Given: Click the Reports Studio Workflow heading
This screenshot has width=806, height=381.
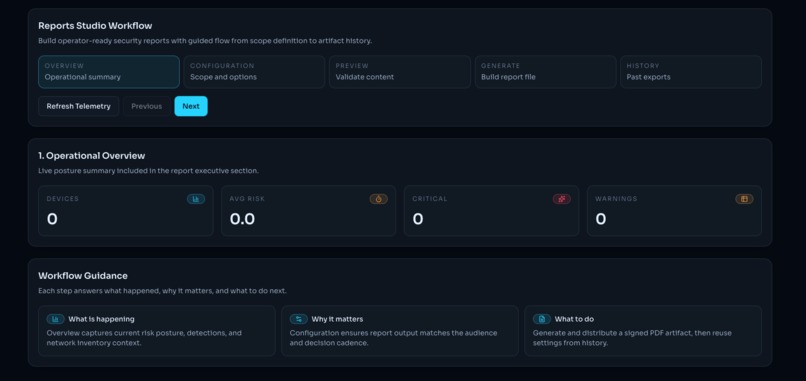Looking at the screenshot, I should pos(95,26).
